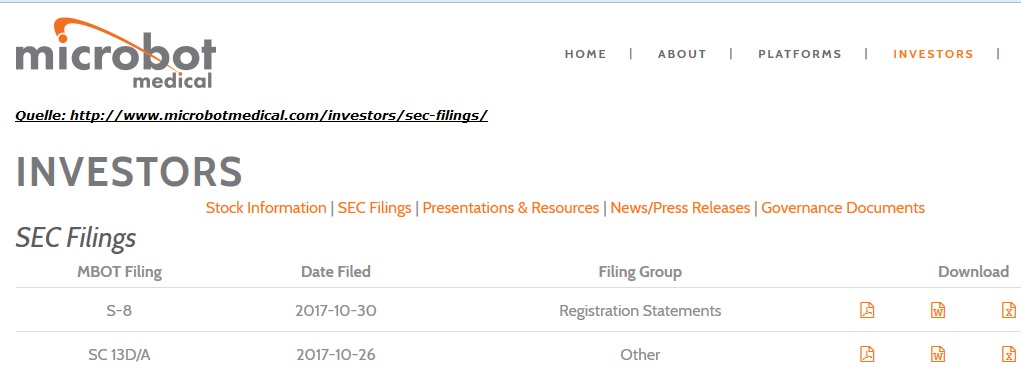Download SC 13D/A filing as PDF
Image resolution: width=1021 pixels, height=373 pixels.
click(867, 354)
